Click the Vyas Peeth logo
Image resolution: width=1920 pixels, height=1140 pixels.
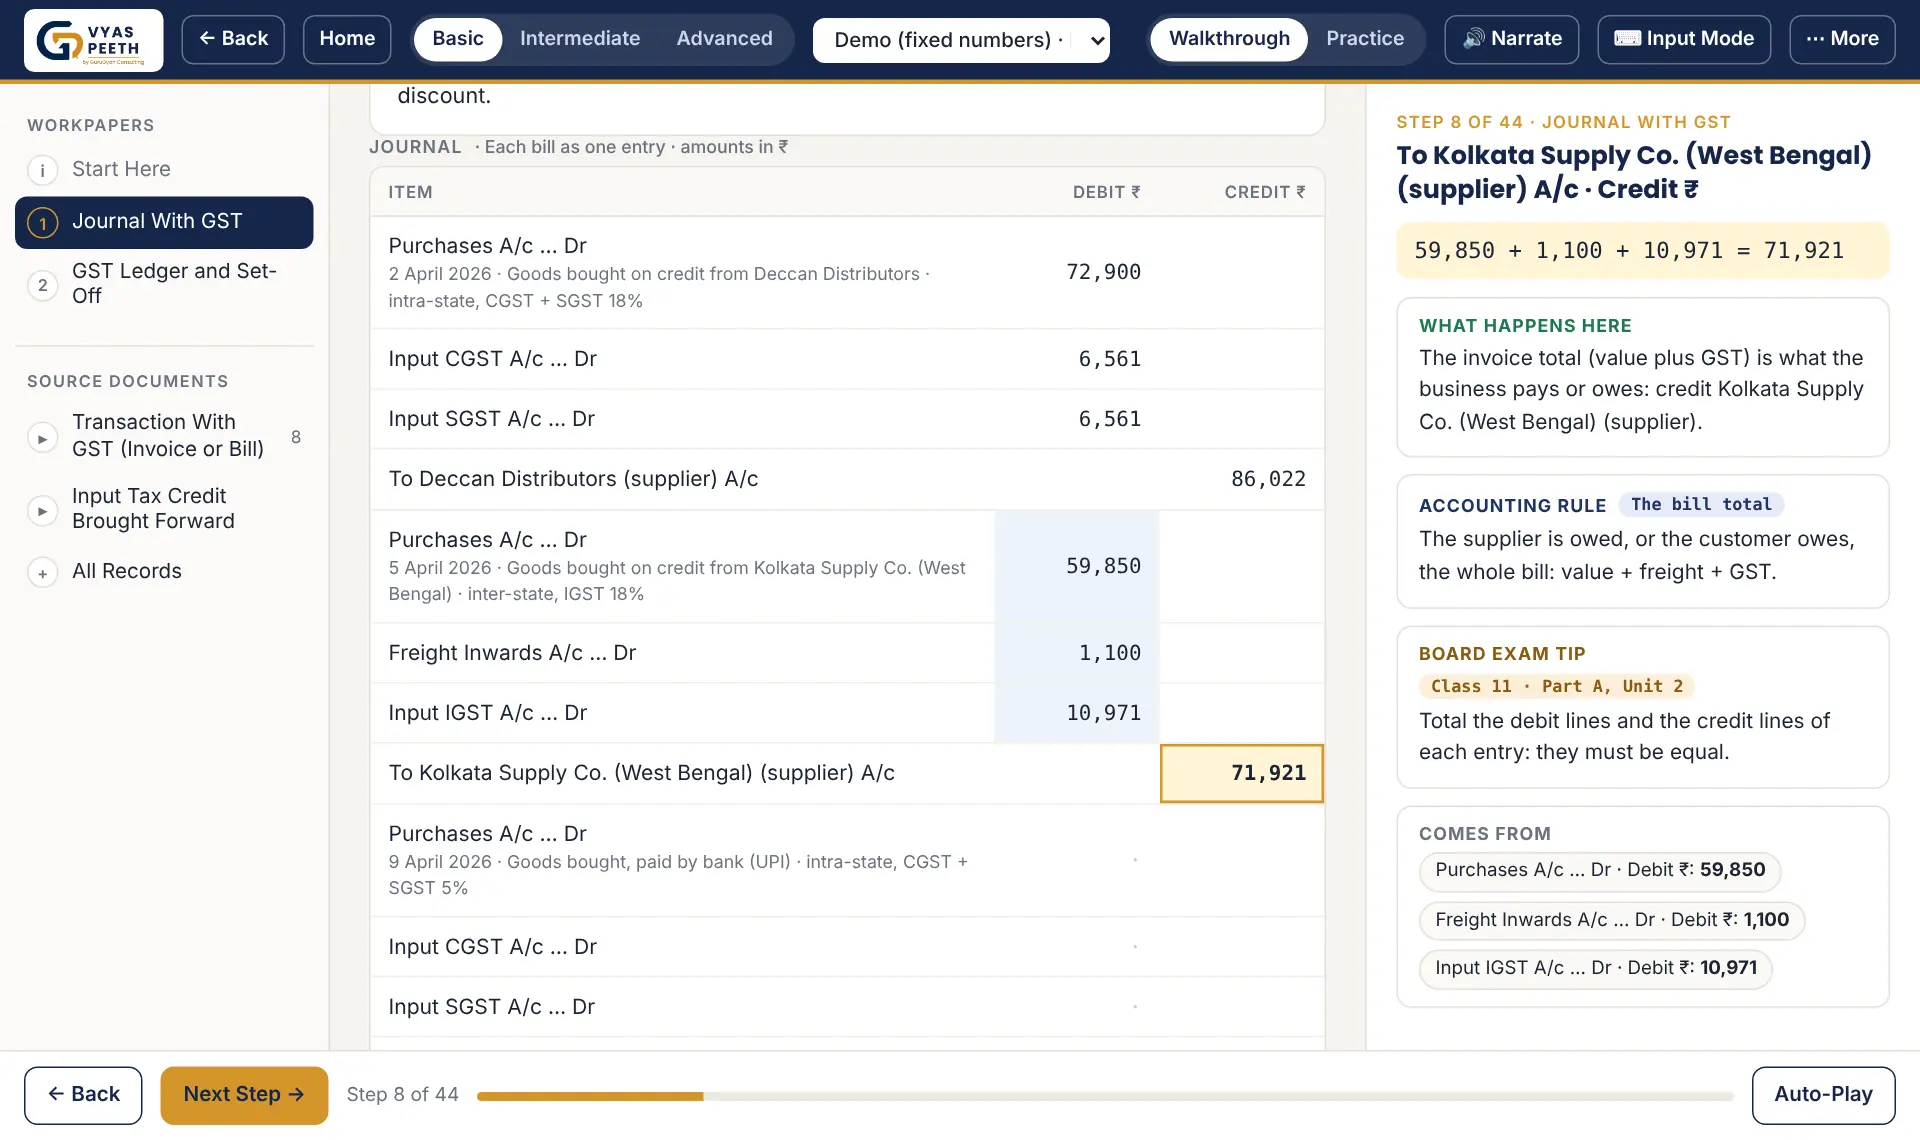click(93, 40)
